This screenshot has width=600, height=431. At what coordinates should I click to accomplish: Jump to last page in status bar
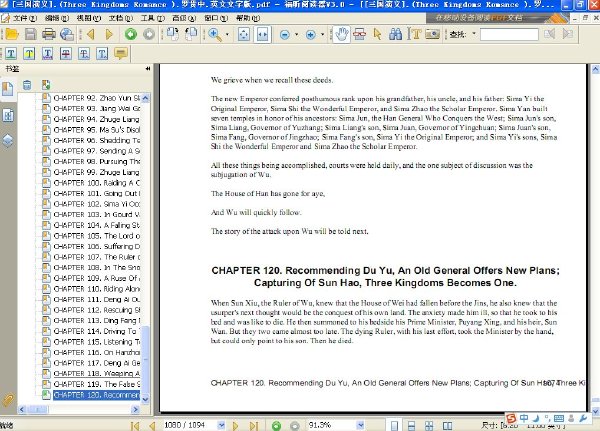click(x=254, y=426)
